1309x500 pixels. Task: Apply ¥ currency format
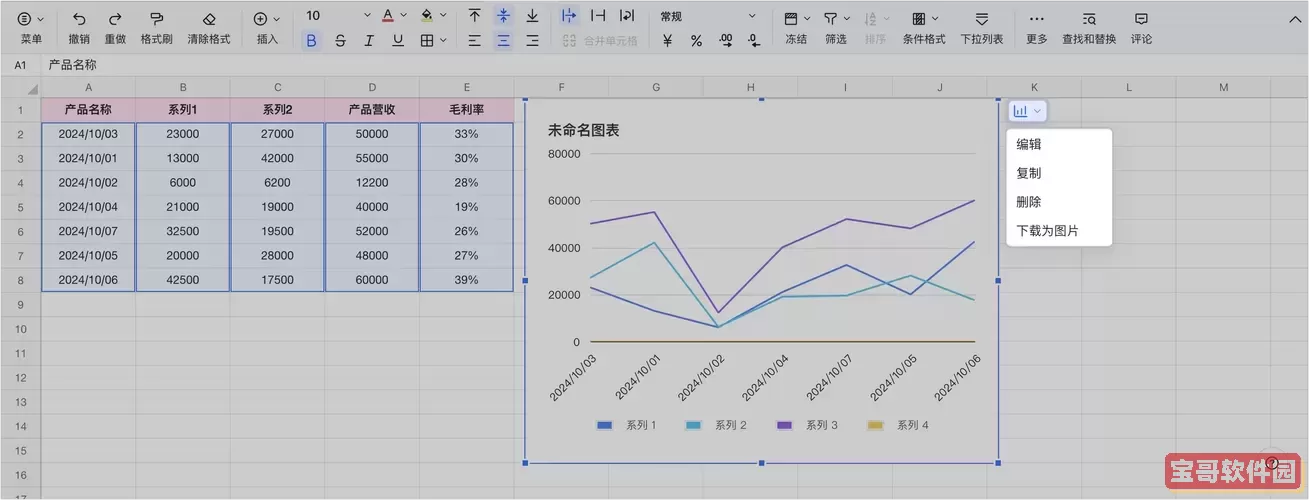pos(667,41)
